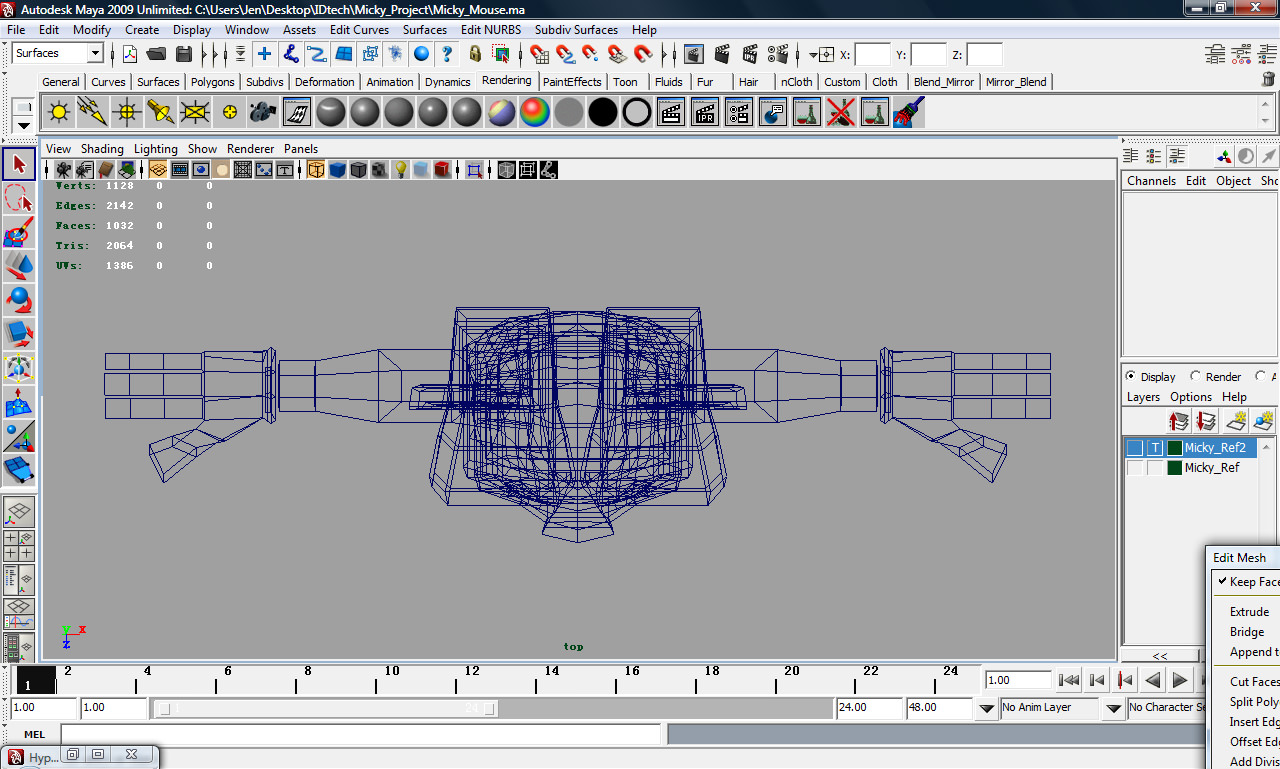Open shelf options down-arrow menu
Screen dimensions: 1280x769
click(24, 126)
